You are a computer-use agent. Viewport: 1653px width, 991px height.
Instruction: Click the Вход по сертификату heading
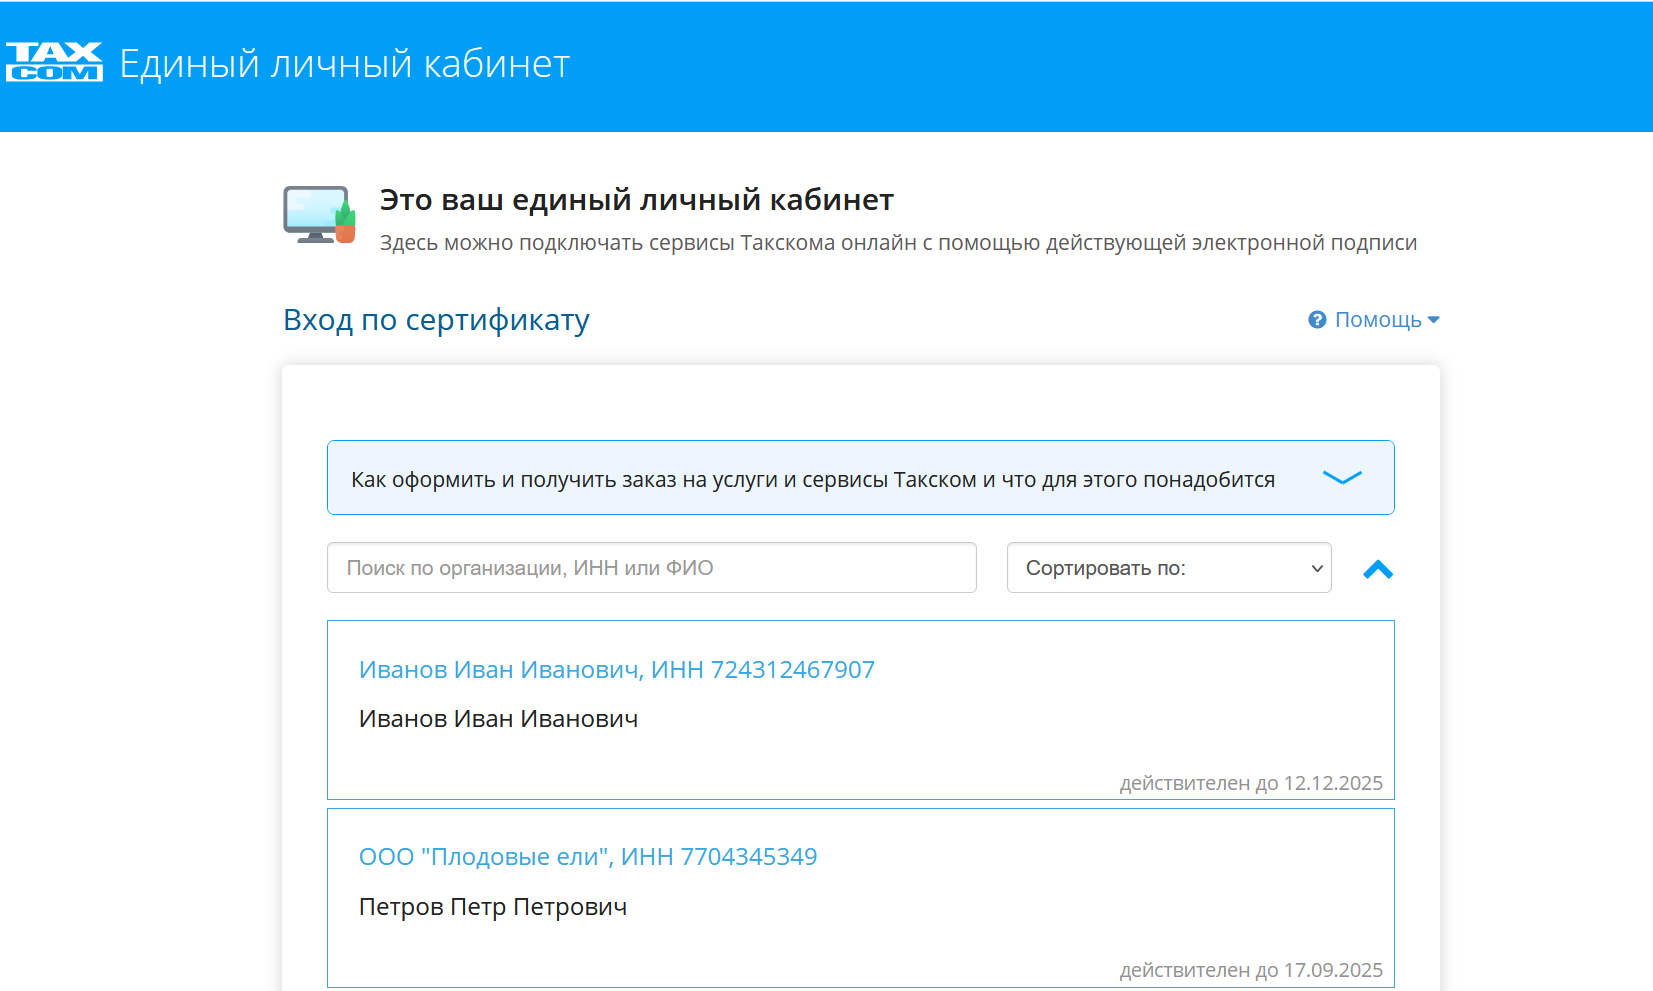(436, 320)
